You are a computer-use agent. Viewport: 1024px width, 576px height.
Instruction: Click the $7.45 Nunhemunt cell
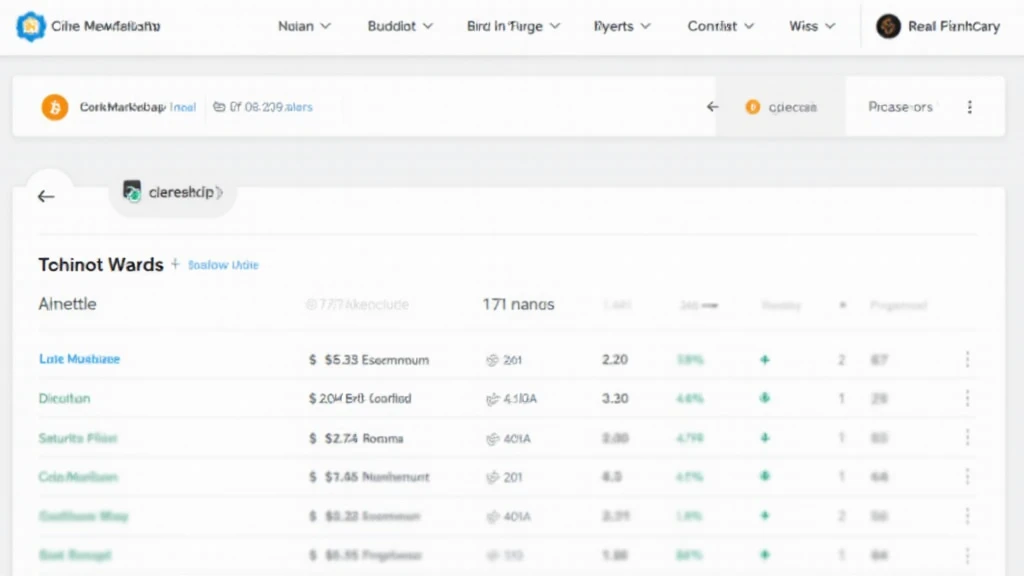369,477
